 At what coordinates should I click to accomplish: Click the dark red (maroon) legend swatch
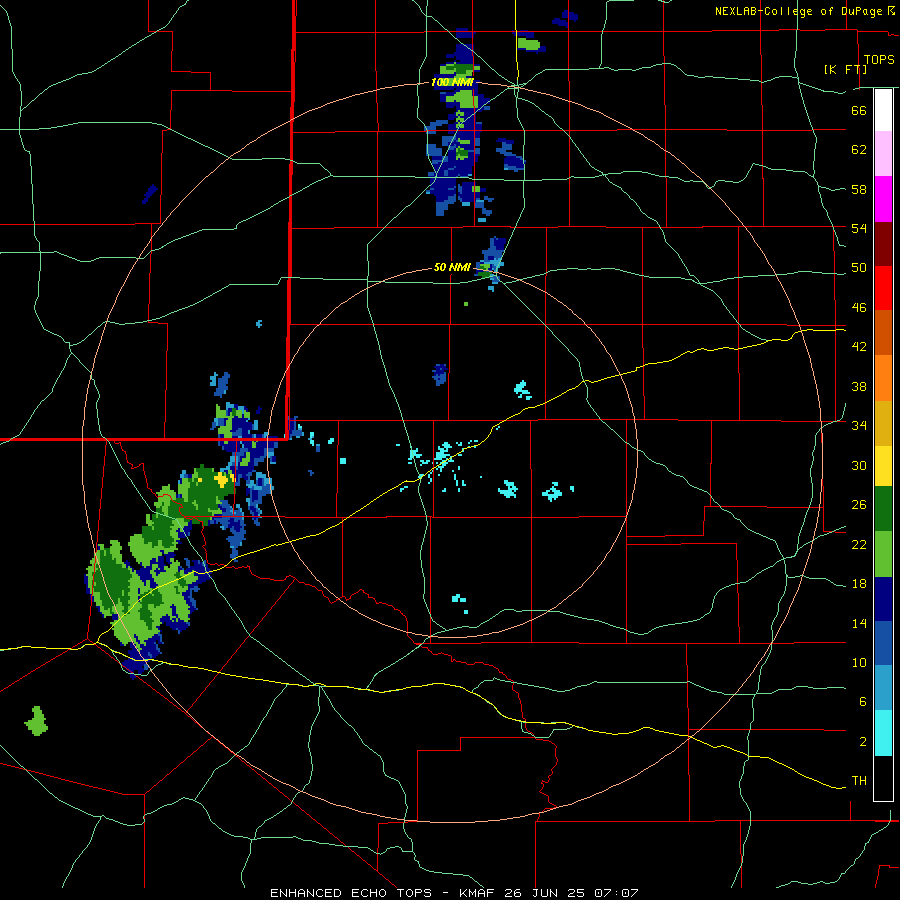tap(883, 244)
